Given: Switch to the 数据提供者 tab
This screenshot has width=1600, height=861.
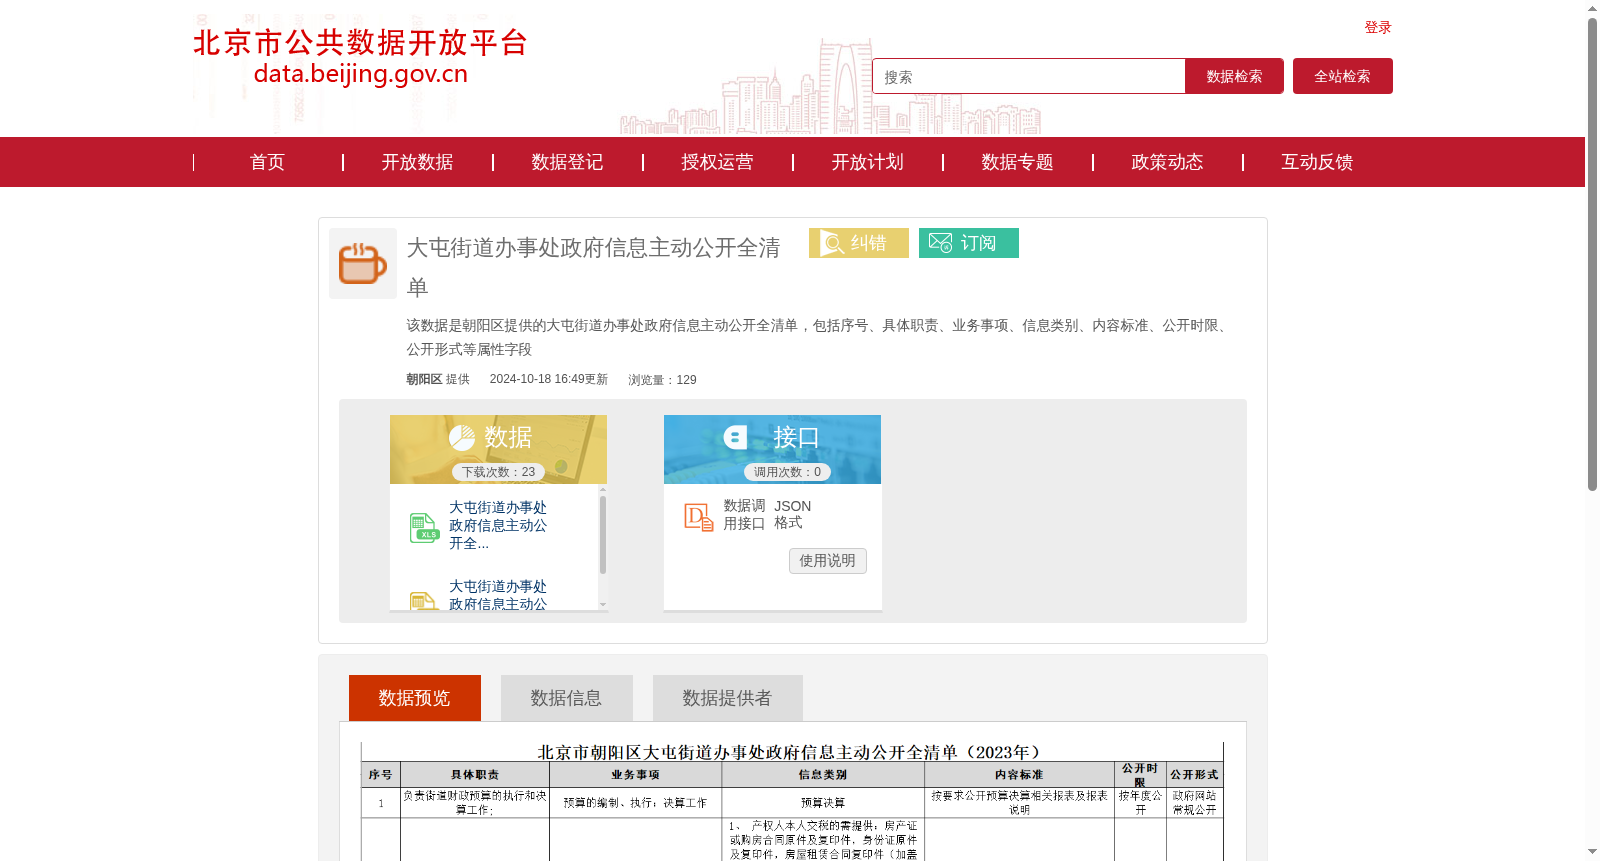Looking at the screenshot, I should (x=728, y=698).
